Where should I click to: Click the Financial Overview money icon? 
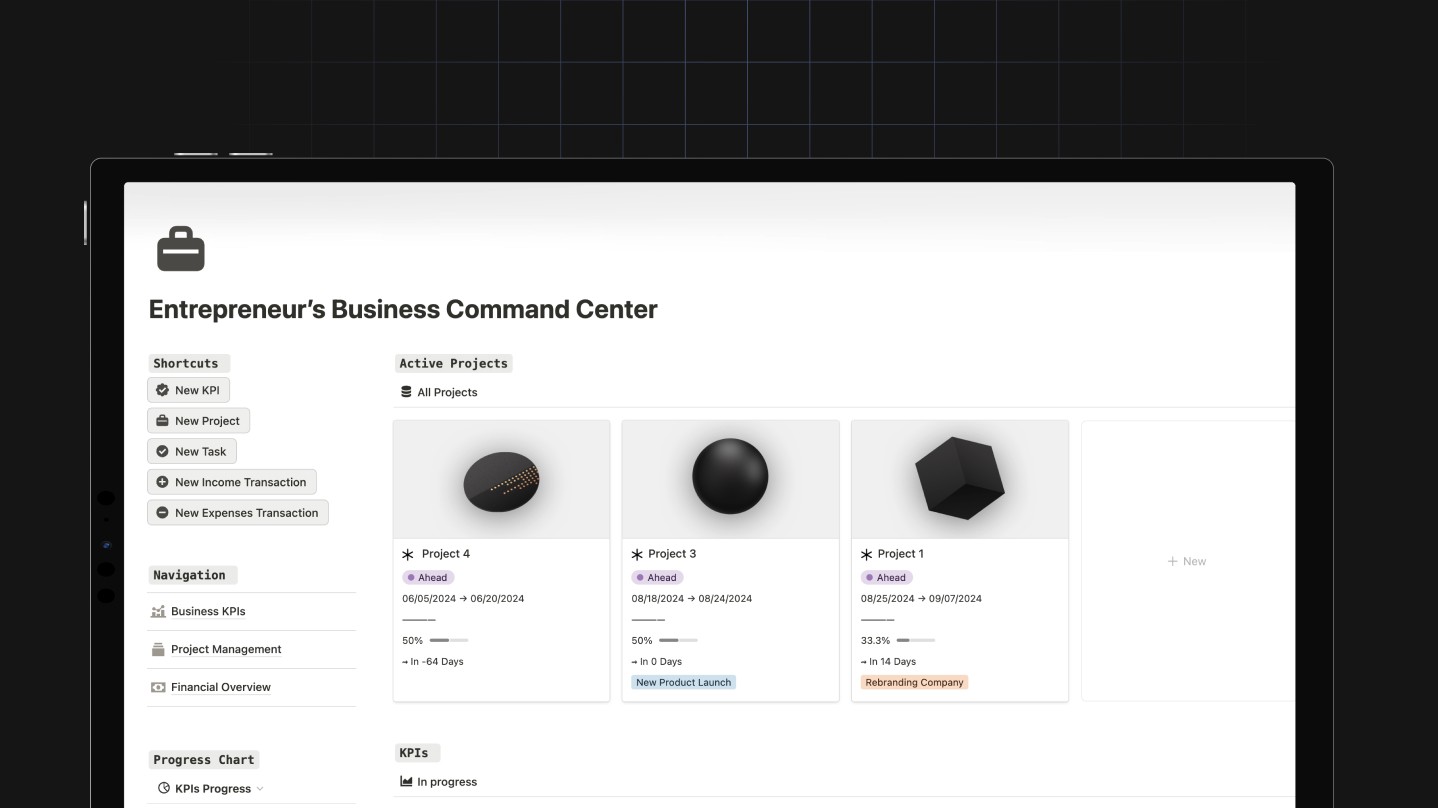(158, 688)
